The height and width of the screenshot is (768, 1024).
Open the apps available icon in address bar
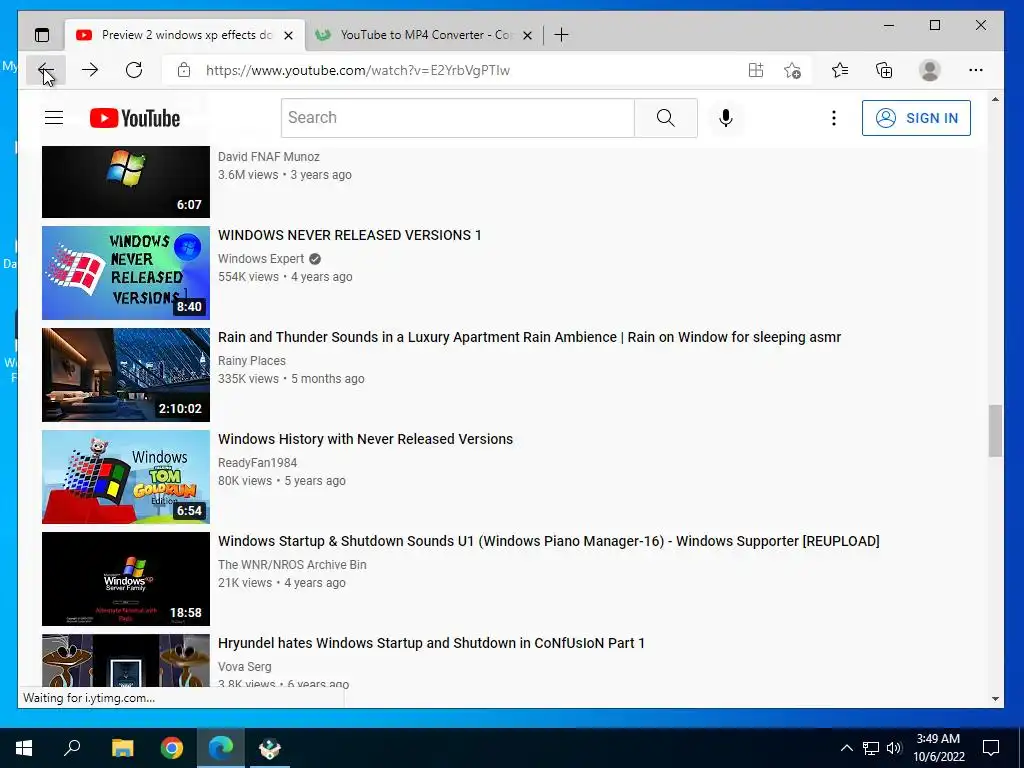tap(756, 70)
